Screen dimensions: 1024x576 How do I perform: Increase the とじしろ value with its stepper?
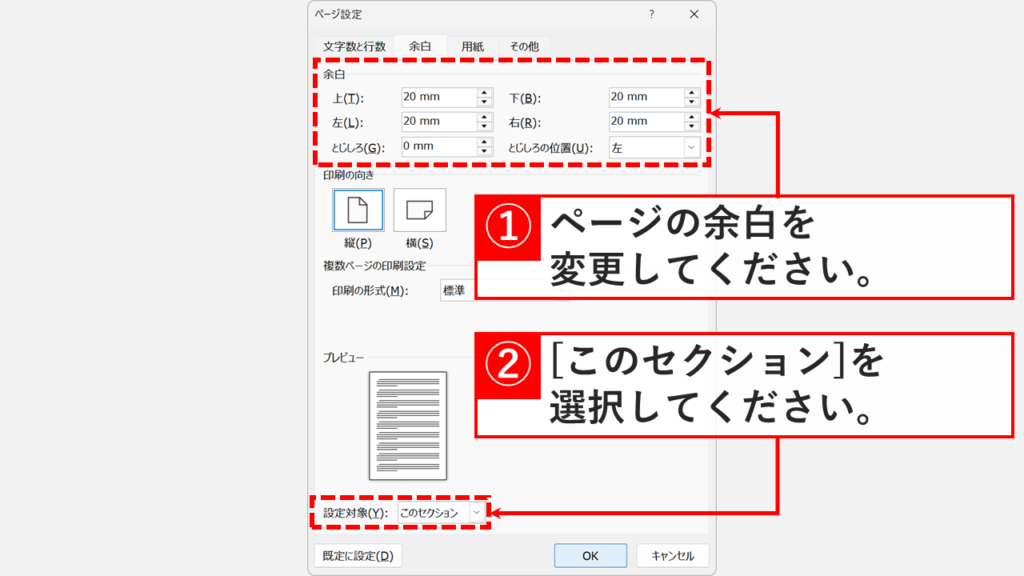[x=485, y=143]
